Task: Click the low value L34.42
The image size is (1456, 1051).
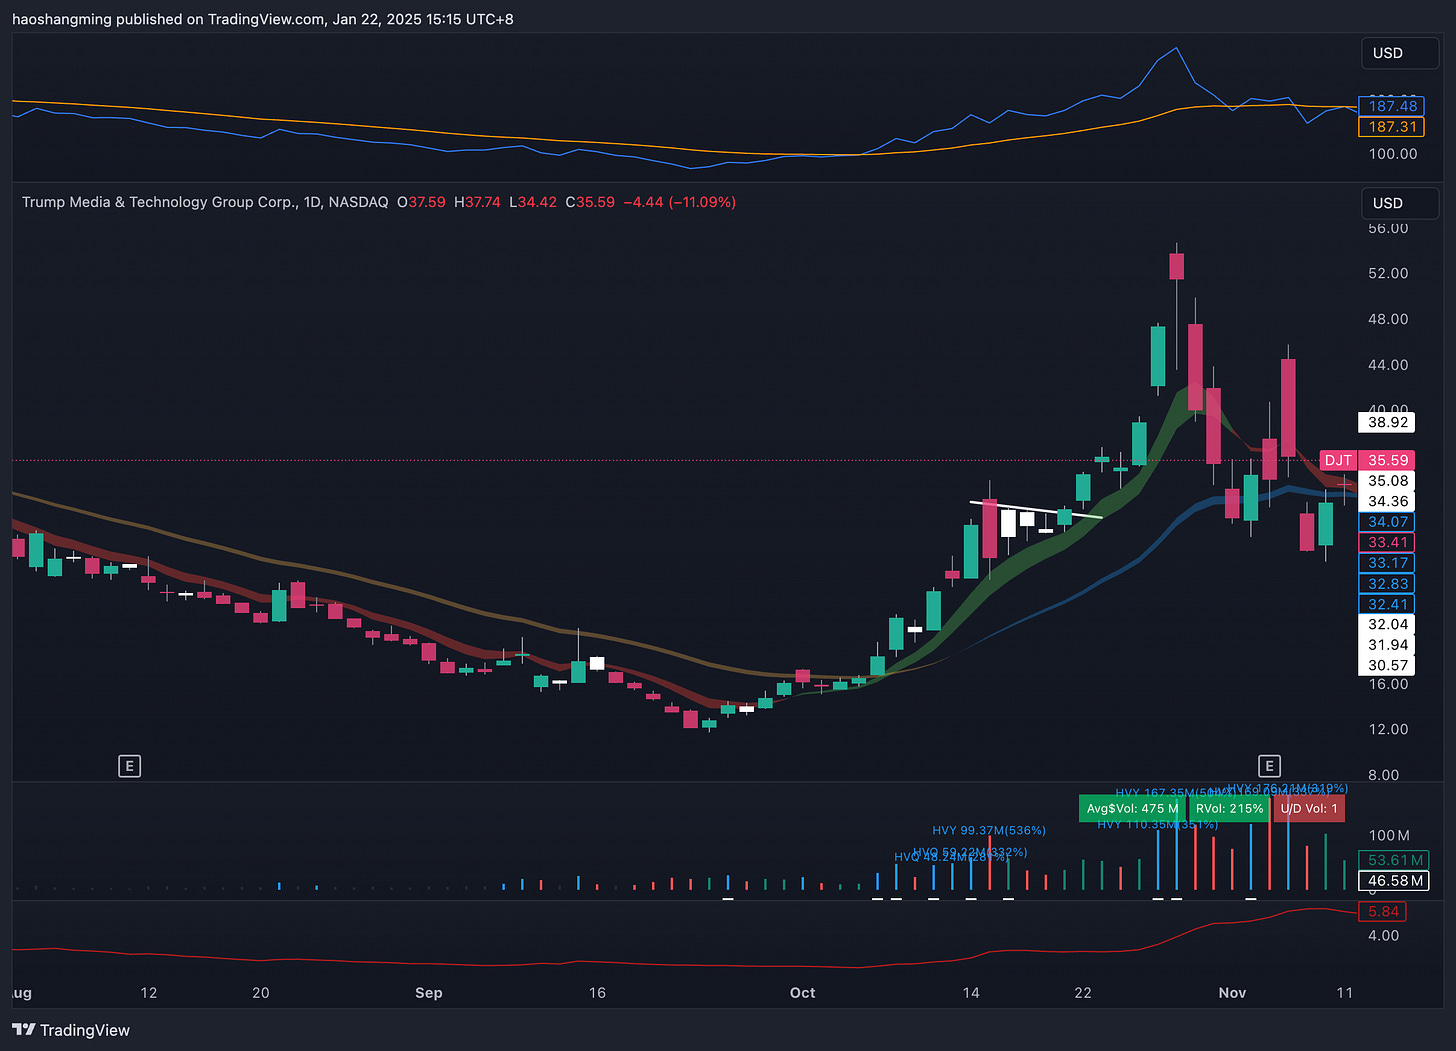Action: [533, 202]
